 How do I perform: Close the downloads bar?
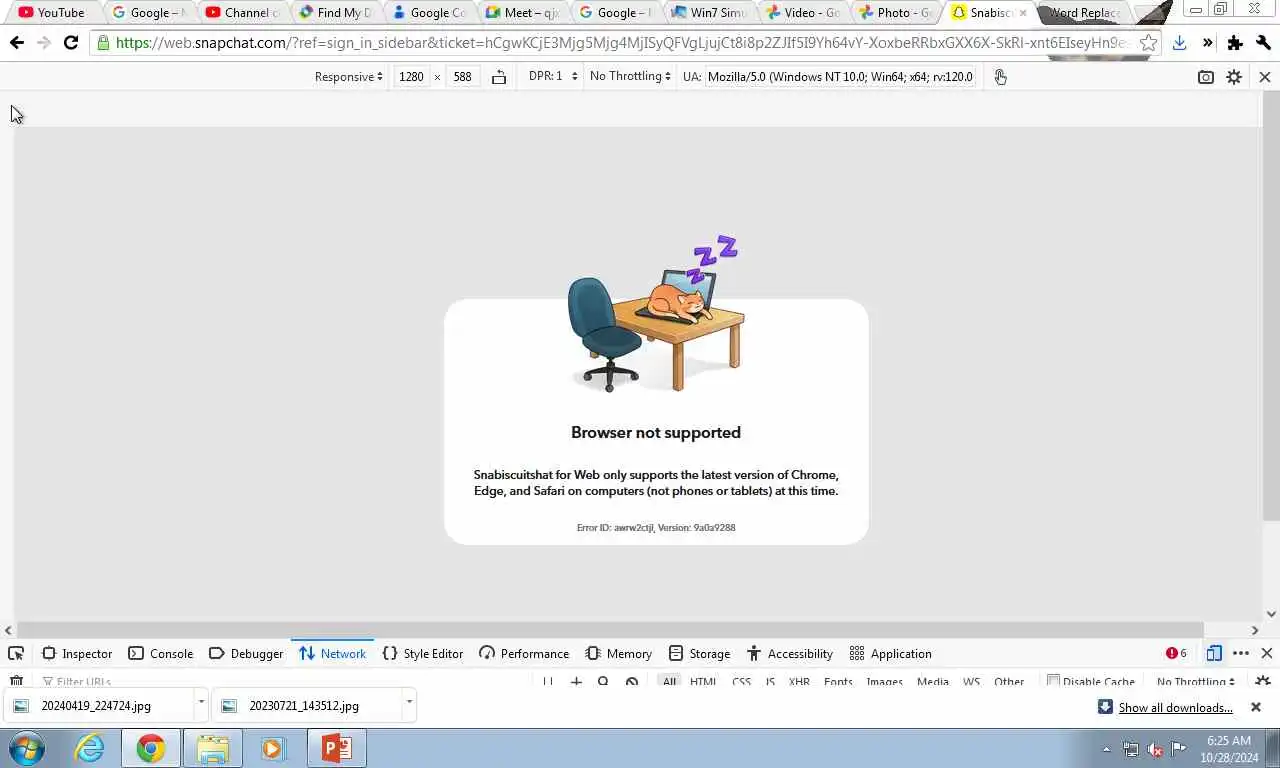tap(1256, 707)
